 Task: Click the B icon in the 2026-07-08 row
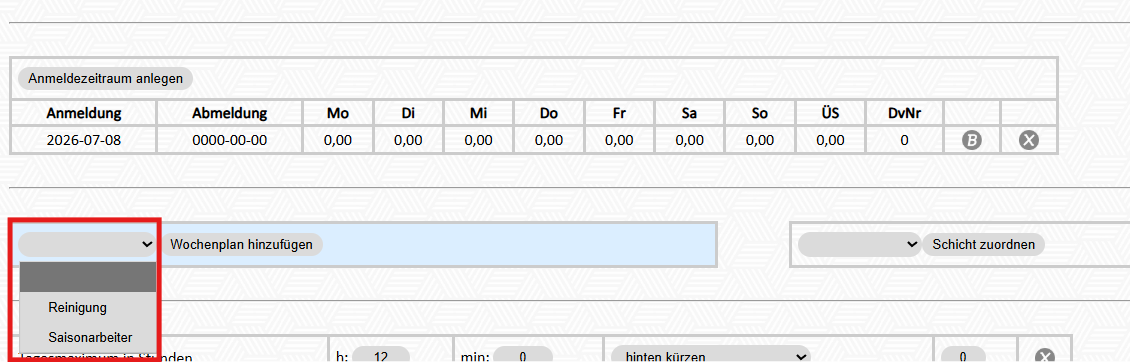pos(971,141)
